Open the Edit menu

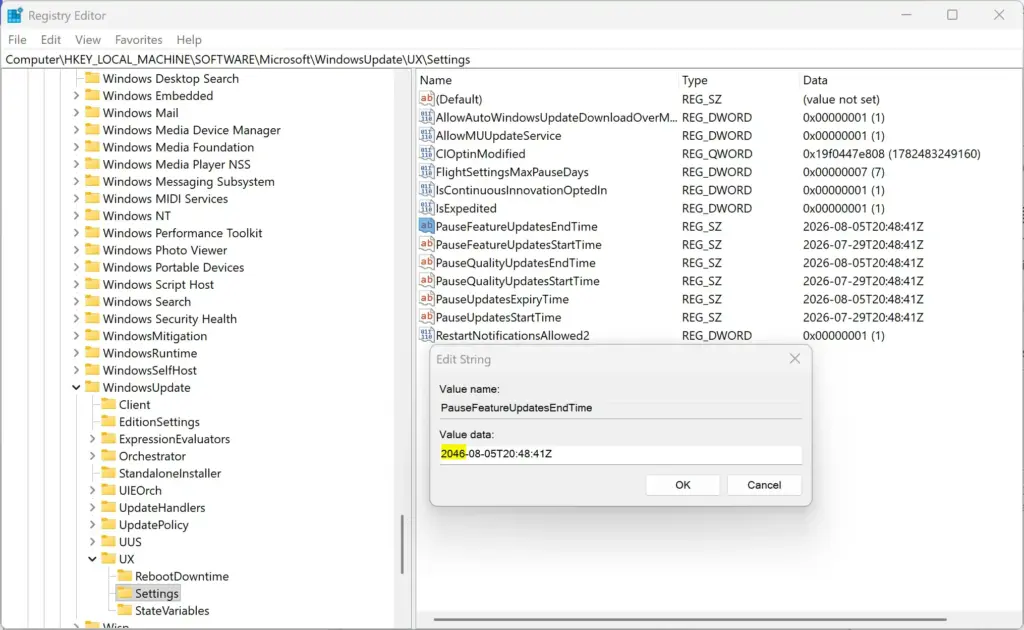coord(50,40)
